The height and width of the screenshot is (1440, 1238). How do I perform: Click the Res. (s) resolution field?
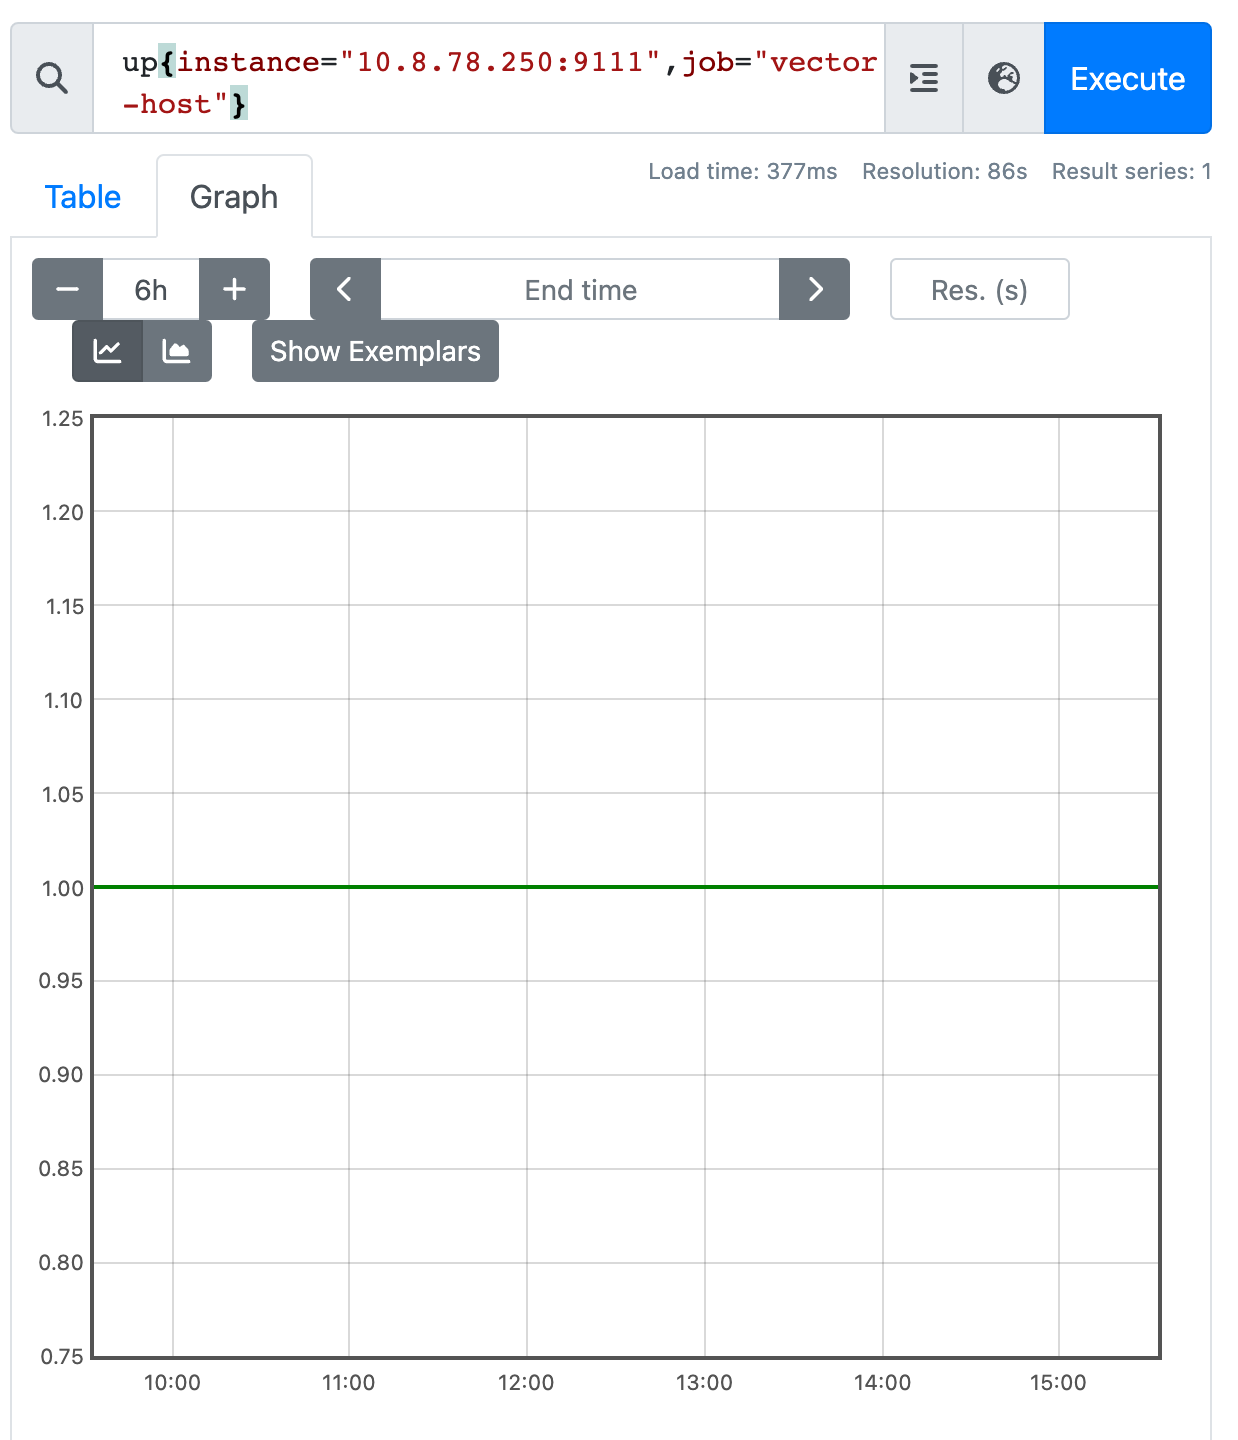pos(979,289)
